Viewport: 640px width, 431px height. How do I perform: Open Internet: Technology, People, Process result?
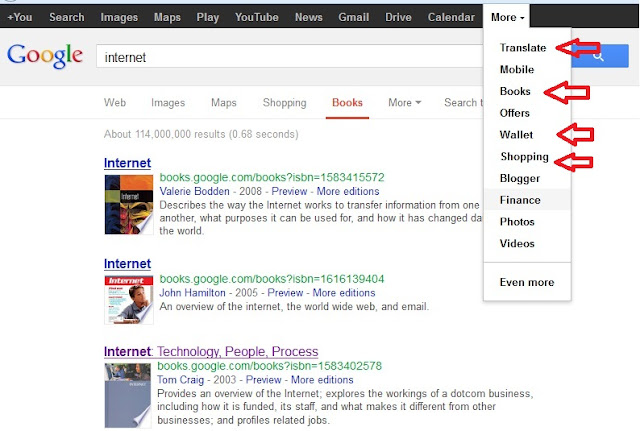point(211,351)
